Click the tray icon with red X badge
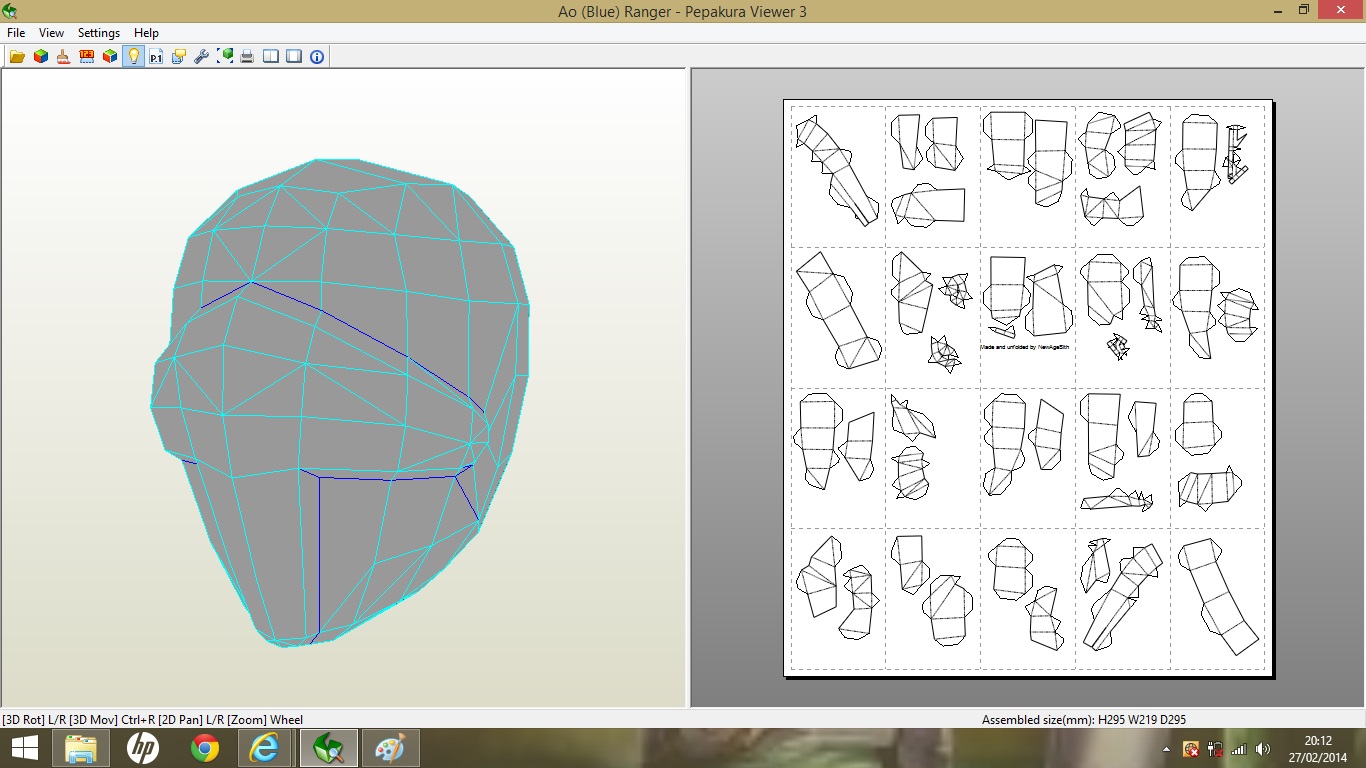Image resolution: width=1366 pixels, height=768 pixels. 1191,748
